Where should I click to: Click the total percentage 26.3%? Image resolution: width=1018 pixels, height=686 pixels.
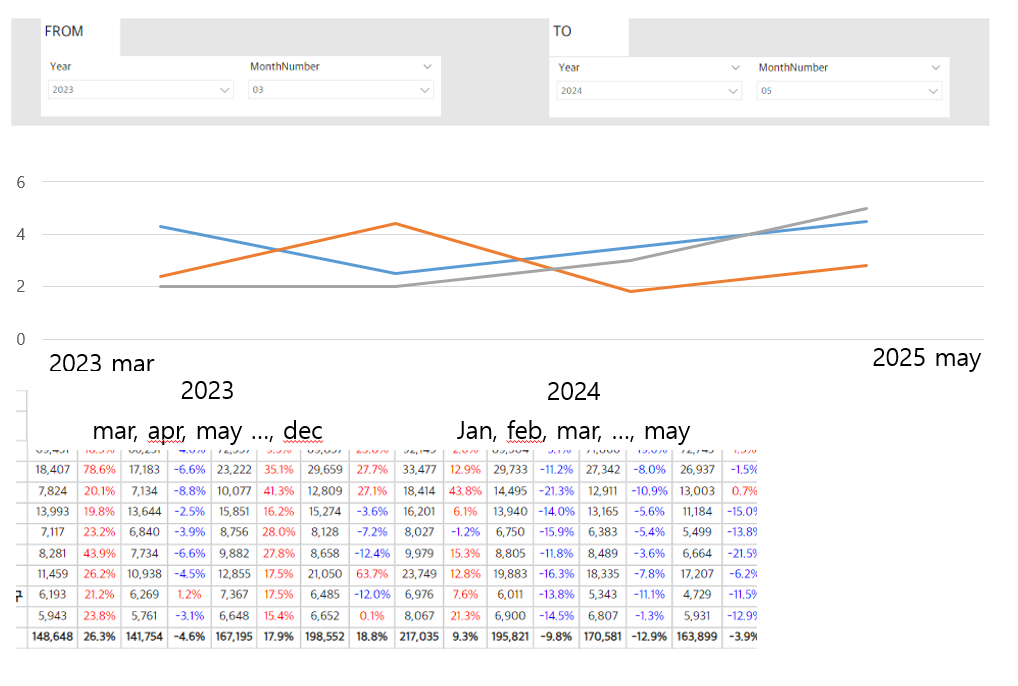(99, 637)
